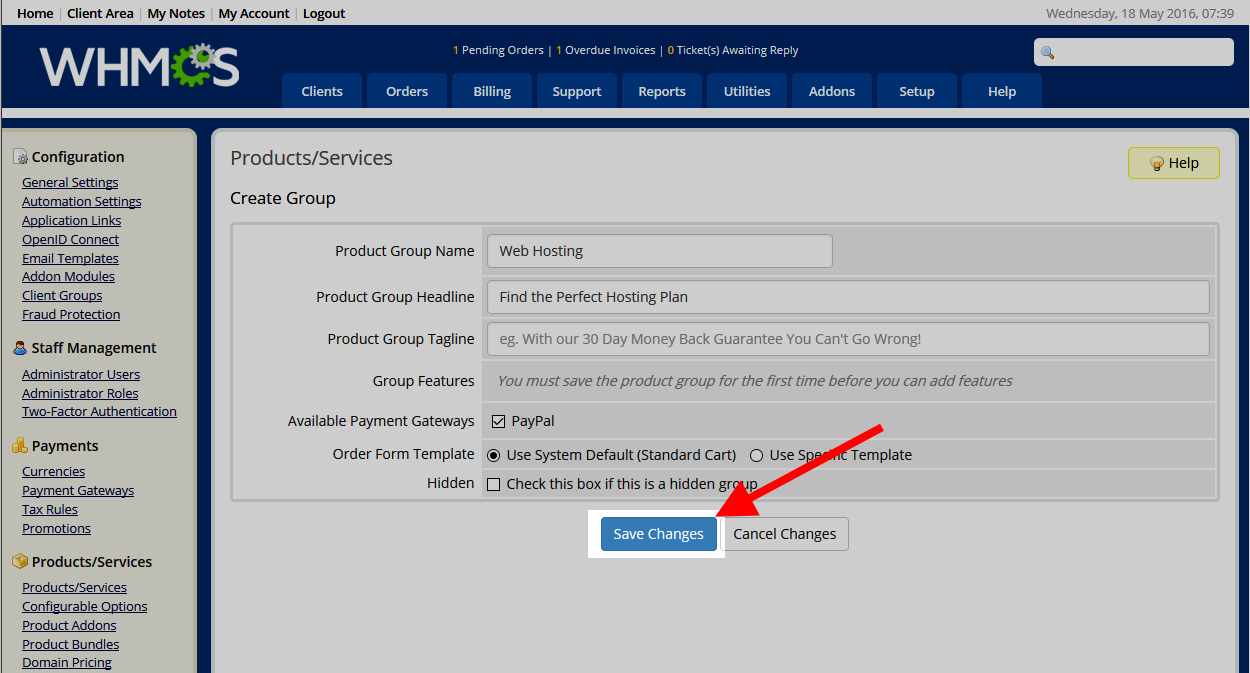The width and height of the screenshot is (1250, 673).
Task: Click into the Product Group Tagline field
Action: click(848, 339)
